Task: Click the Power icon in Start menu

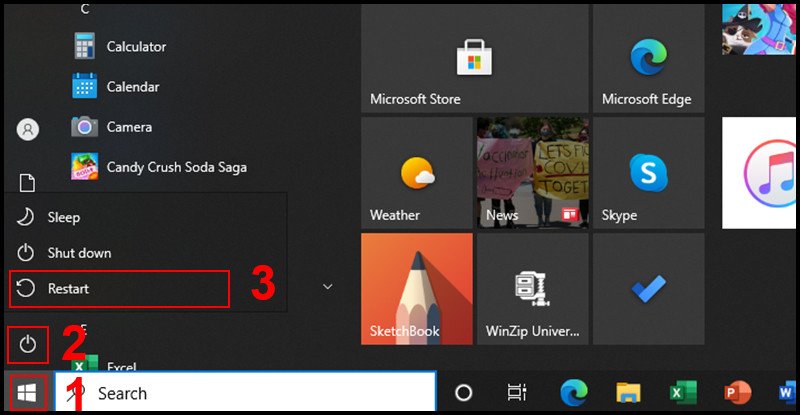Action: pos(28,345)
